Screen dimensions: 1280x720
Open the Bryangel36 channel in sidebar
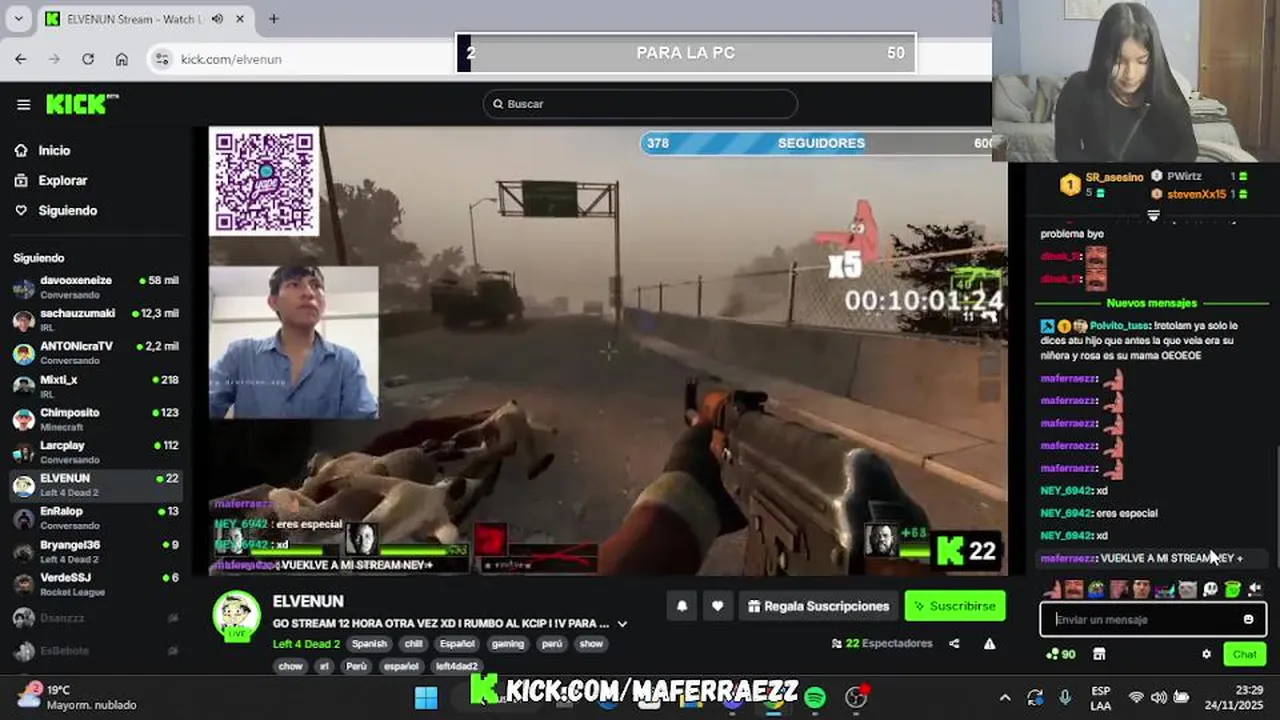click(x=96, y=551)
